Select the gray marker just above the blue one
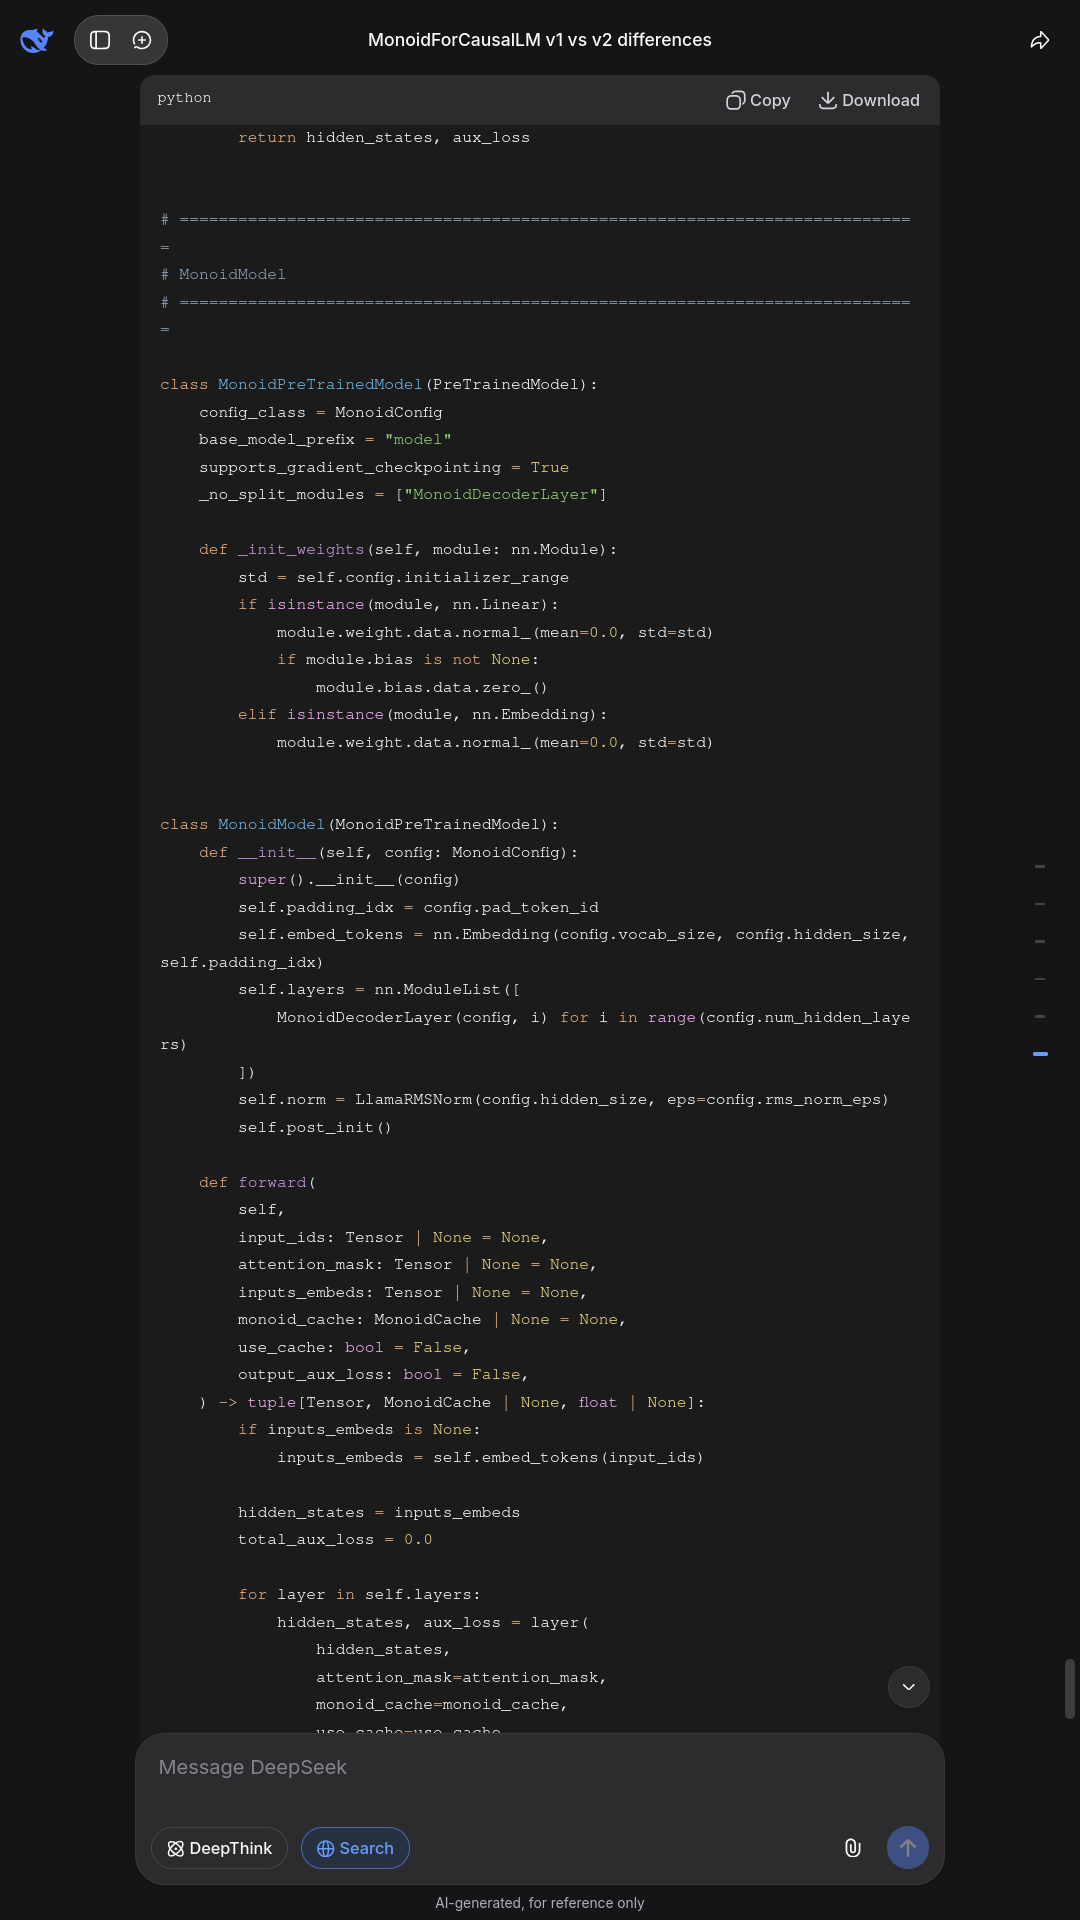Image resolution: width=1080 pixels, height=1920 pixels. pos(1040,1016)
